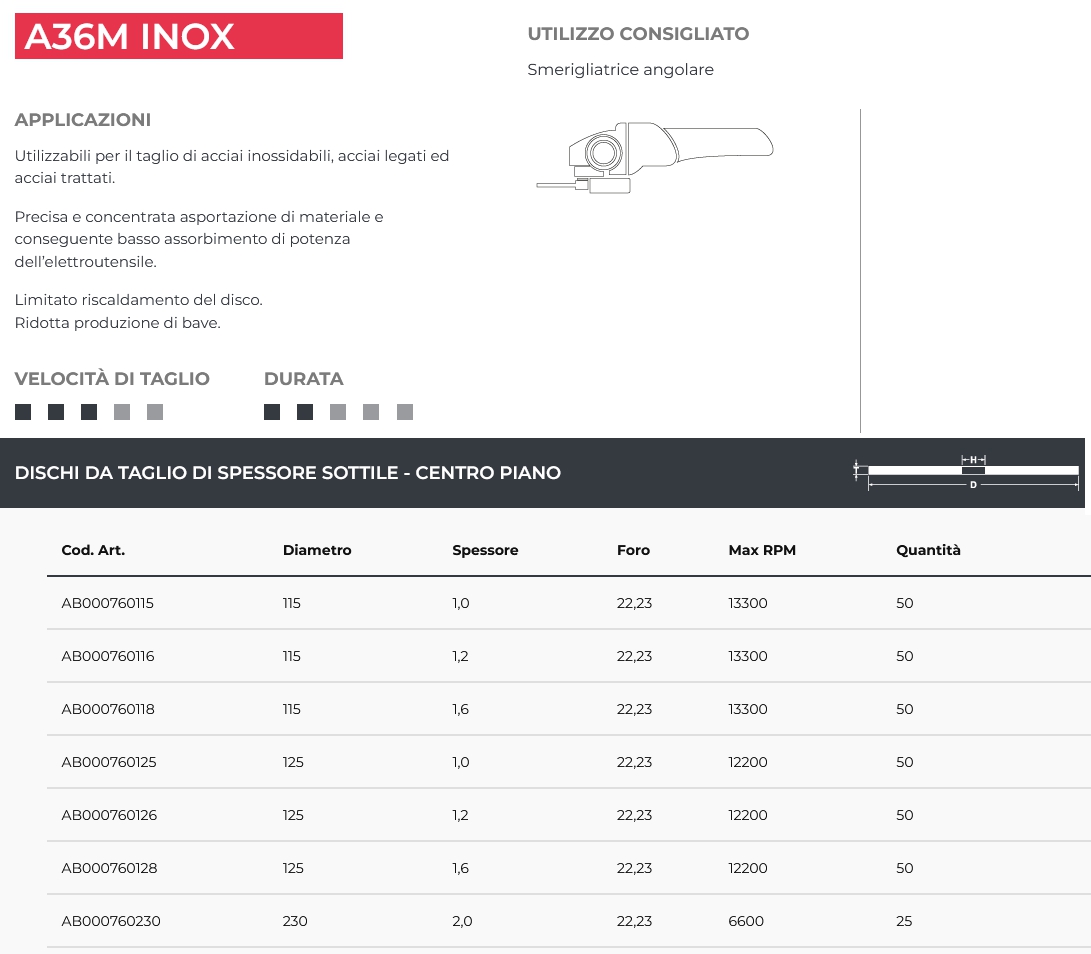1091x954 pixels.
Task: Click the 6600 Max RPM value
Action: point(746,921)
